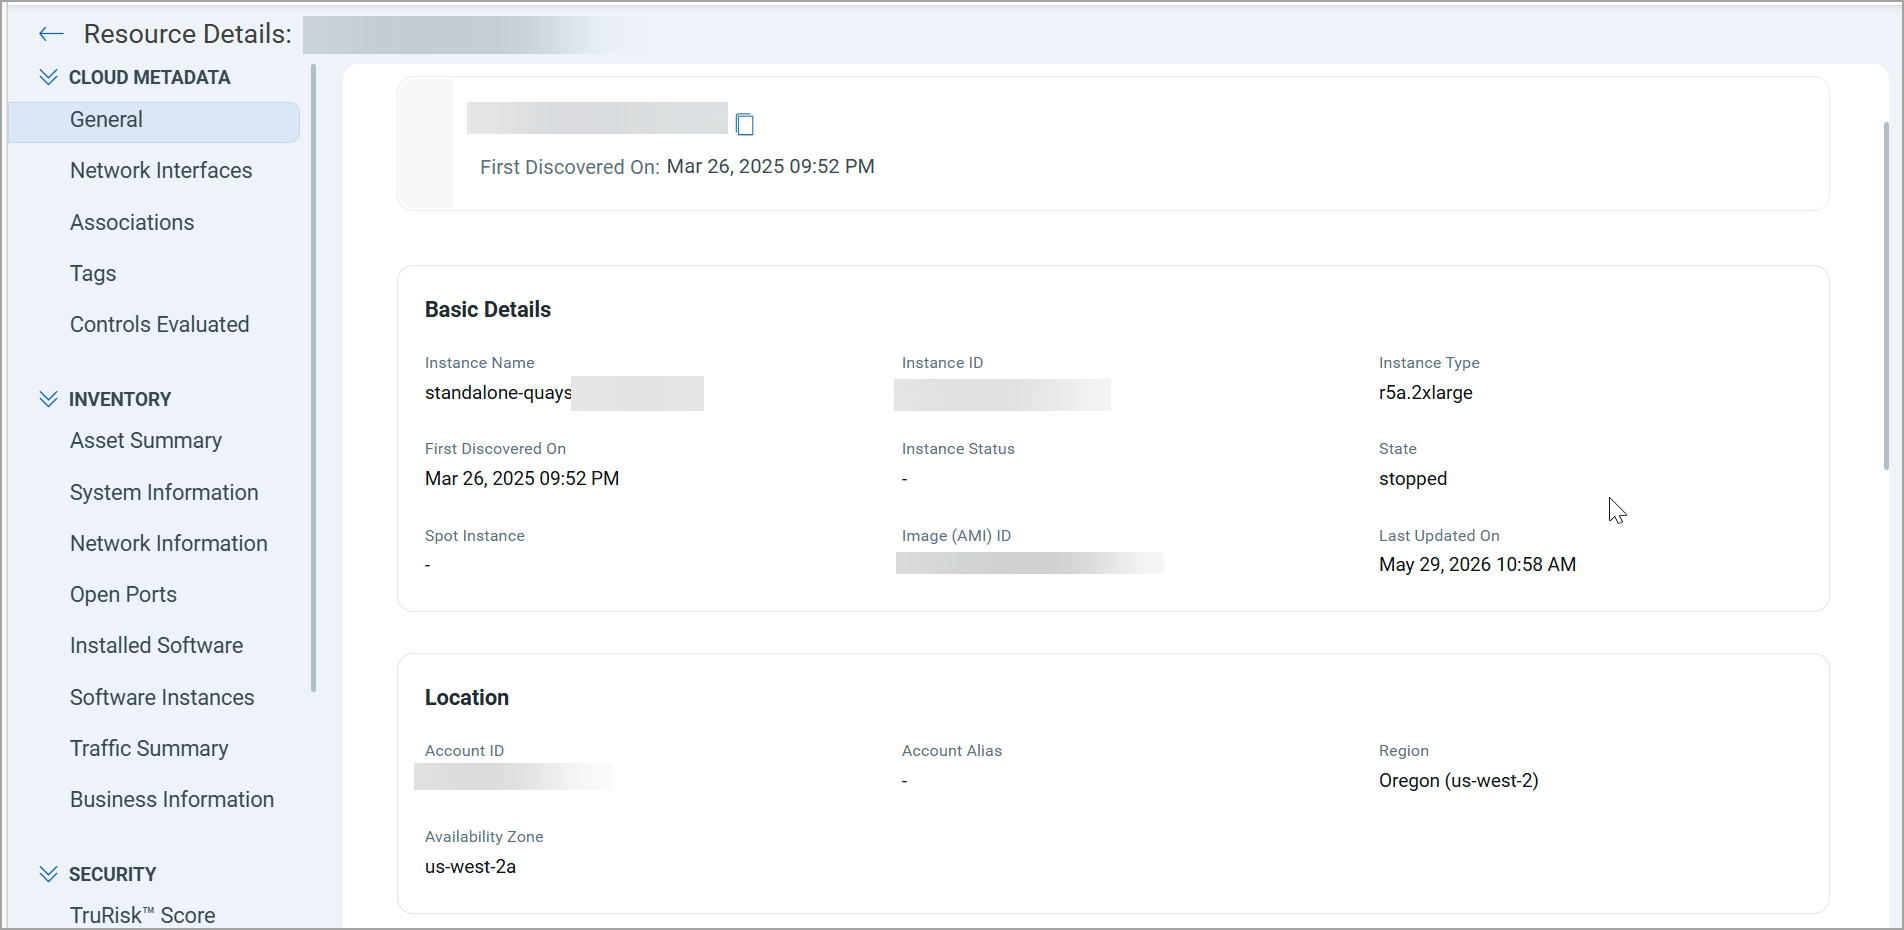Click the instance type value r5a.2xlarge
The width and height of the screenshot is (1904, 930).
click(x=1426, y=393)
